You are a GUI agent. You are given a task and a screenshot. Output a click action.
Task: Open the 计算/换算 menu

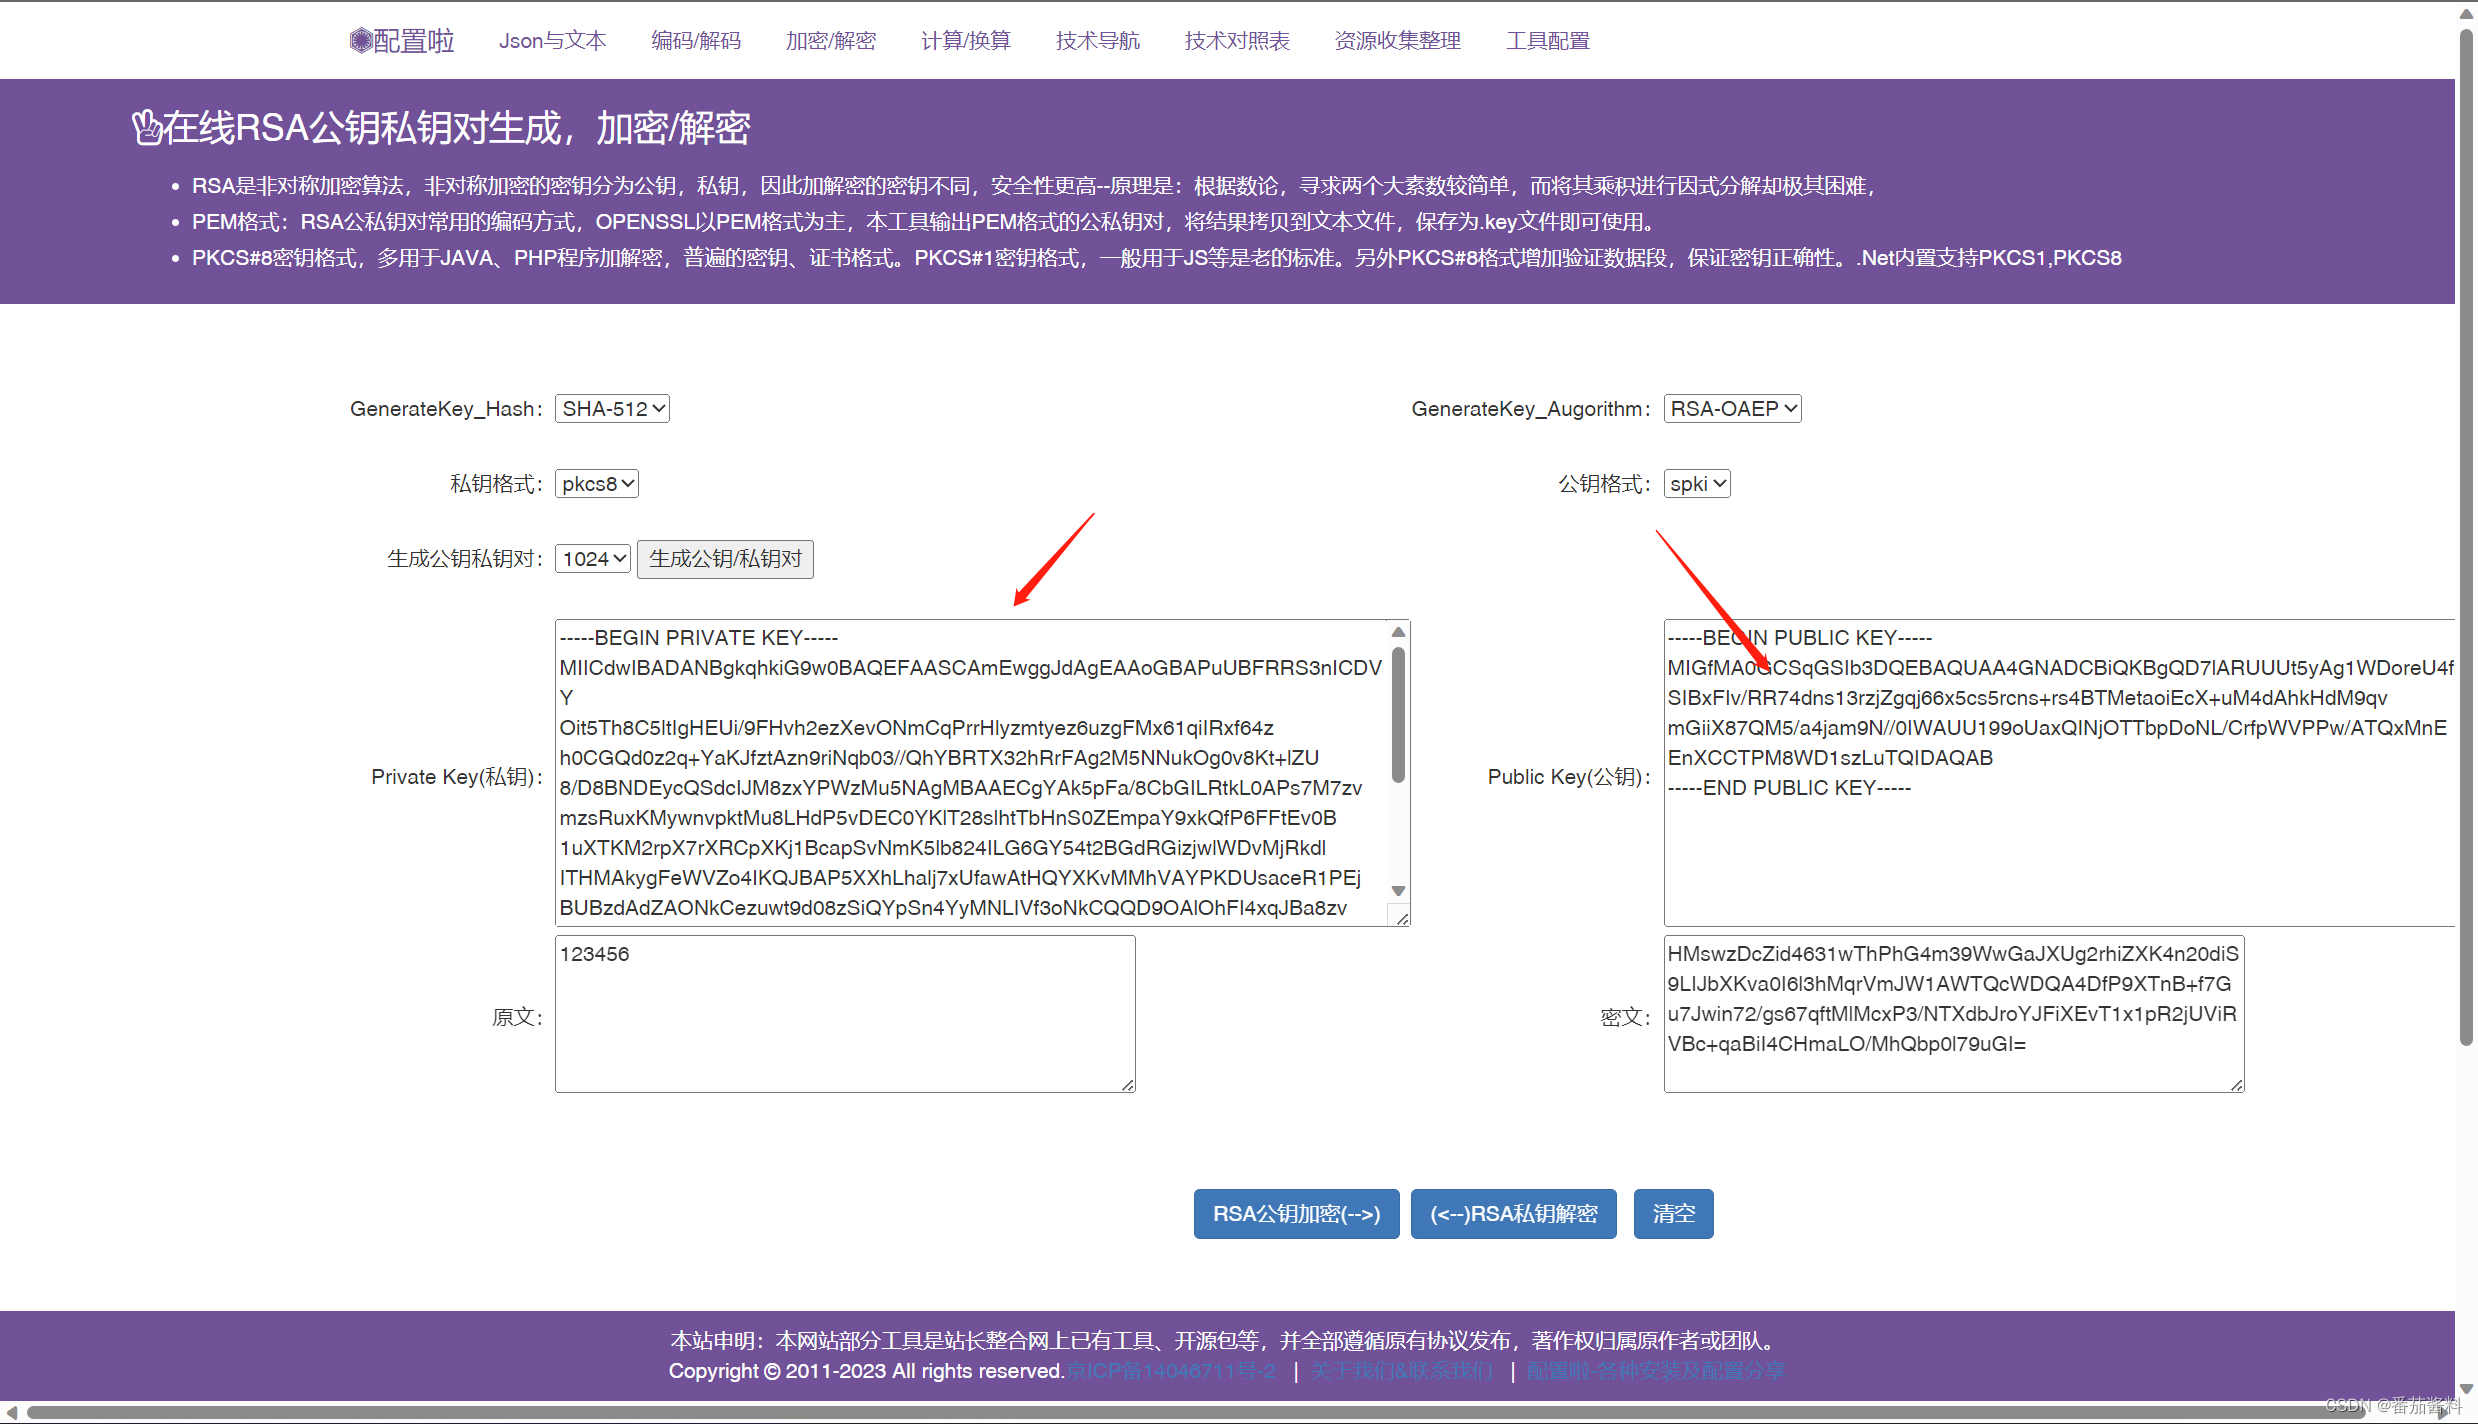click(966, 40)
